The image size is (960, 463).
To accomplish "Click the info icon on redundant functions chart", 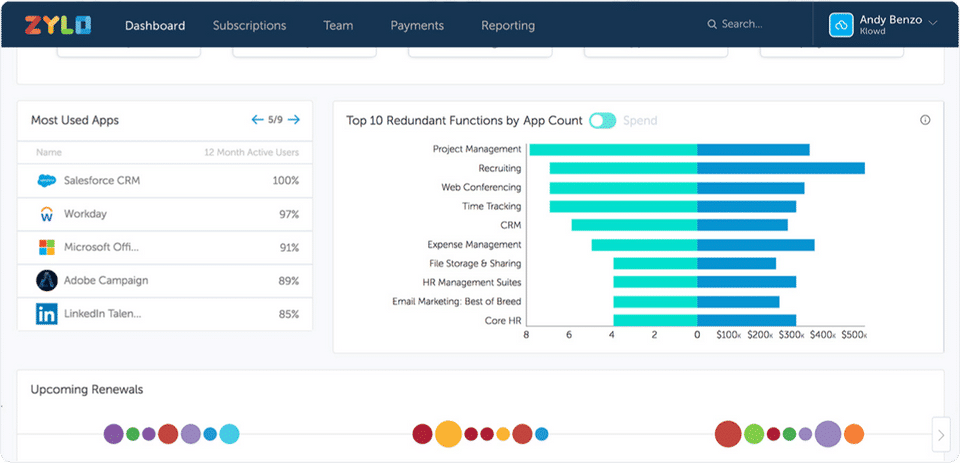I will click(x=925, y=121).
